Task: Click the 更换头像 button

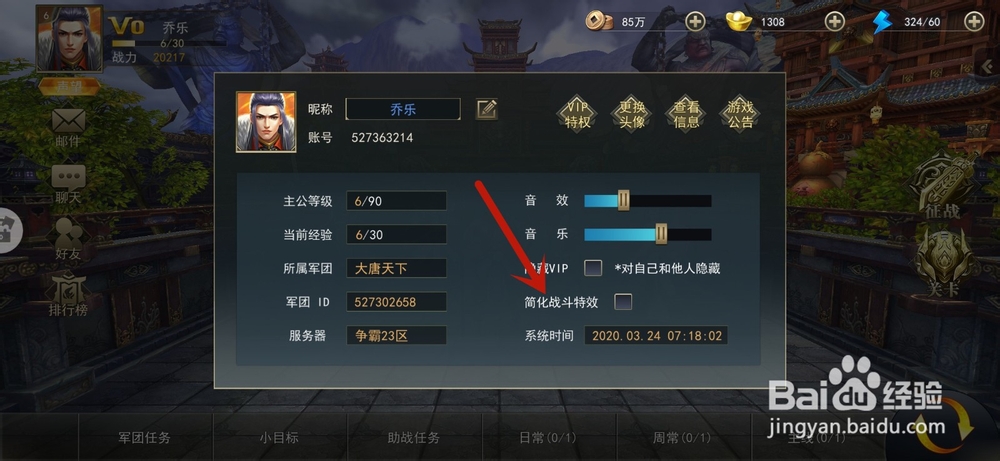Action: pyautogui.click(x=632, y=115)
